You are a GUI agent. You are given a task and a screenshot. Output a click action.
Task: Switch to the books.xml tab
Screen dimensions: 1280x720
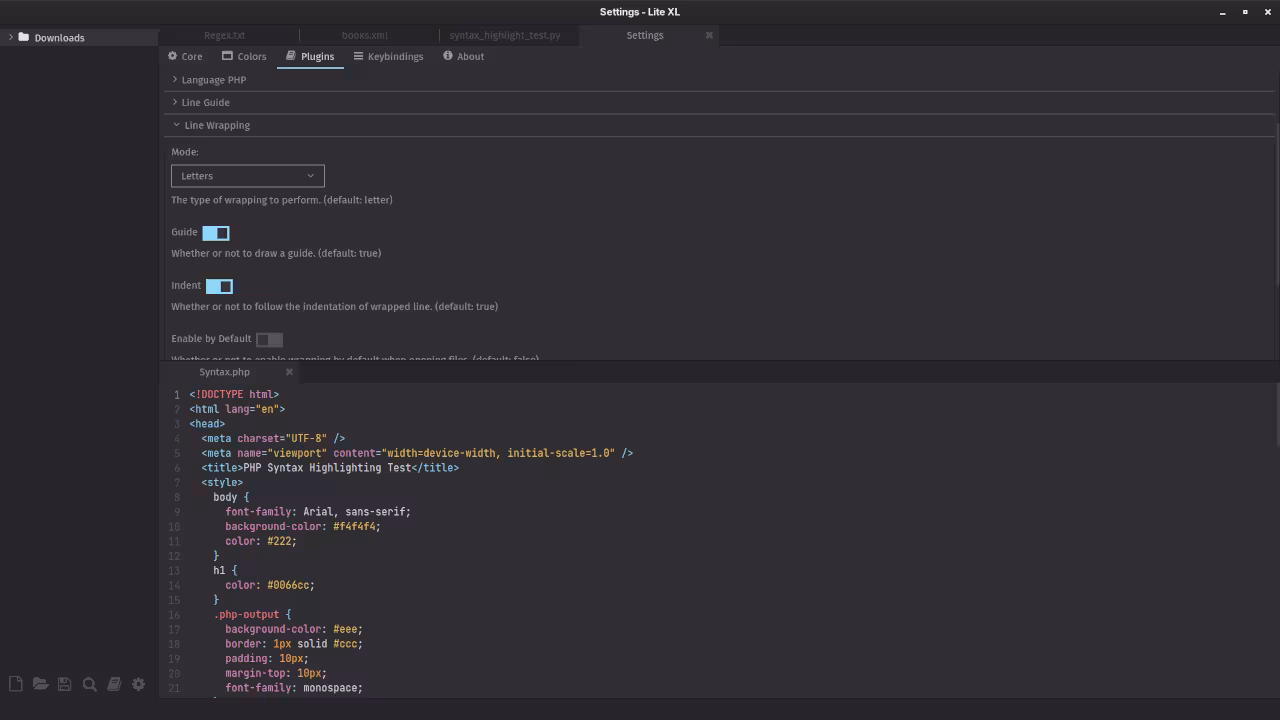364,35
